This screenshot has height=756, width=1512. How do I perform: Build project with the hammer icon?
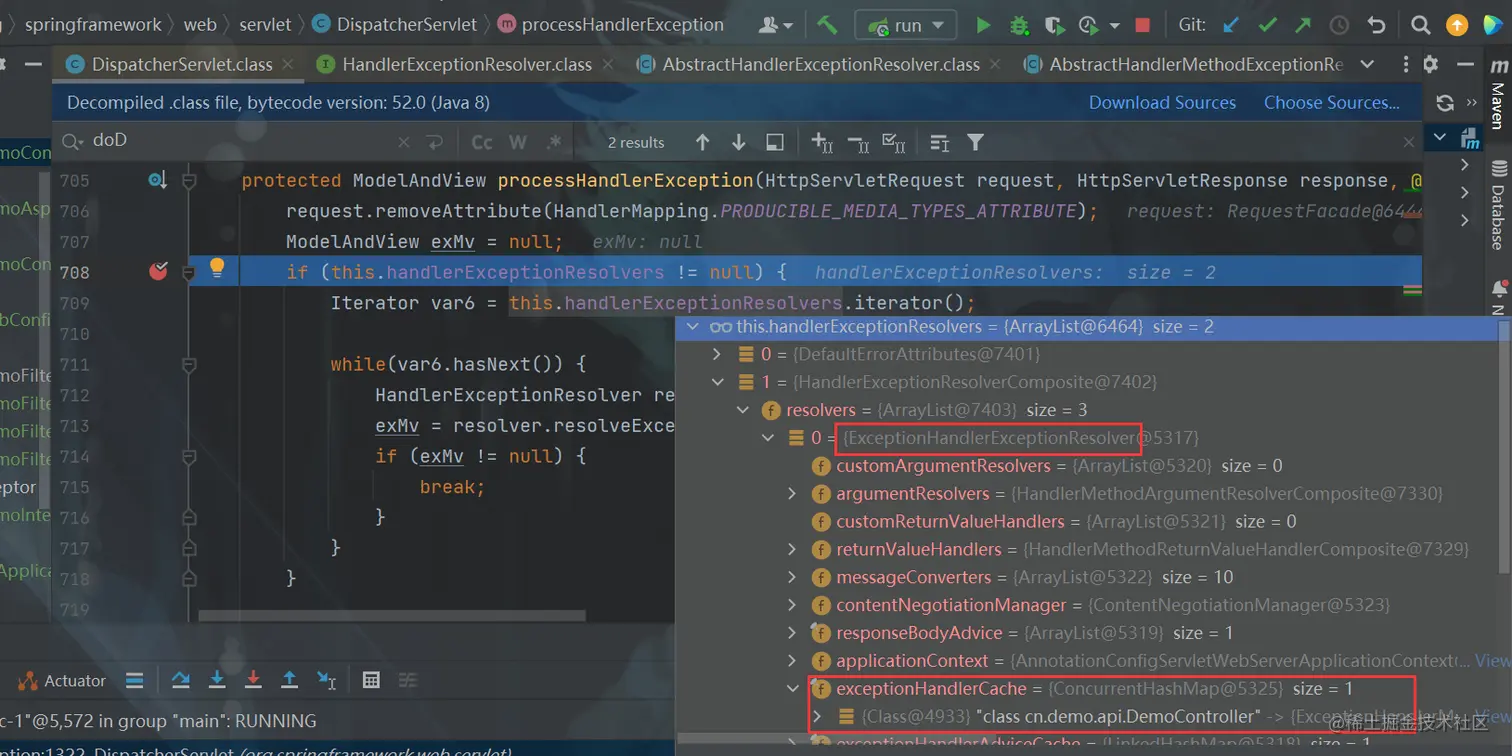pos(827,25)
